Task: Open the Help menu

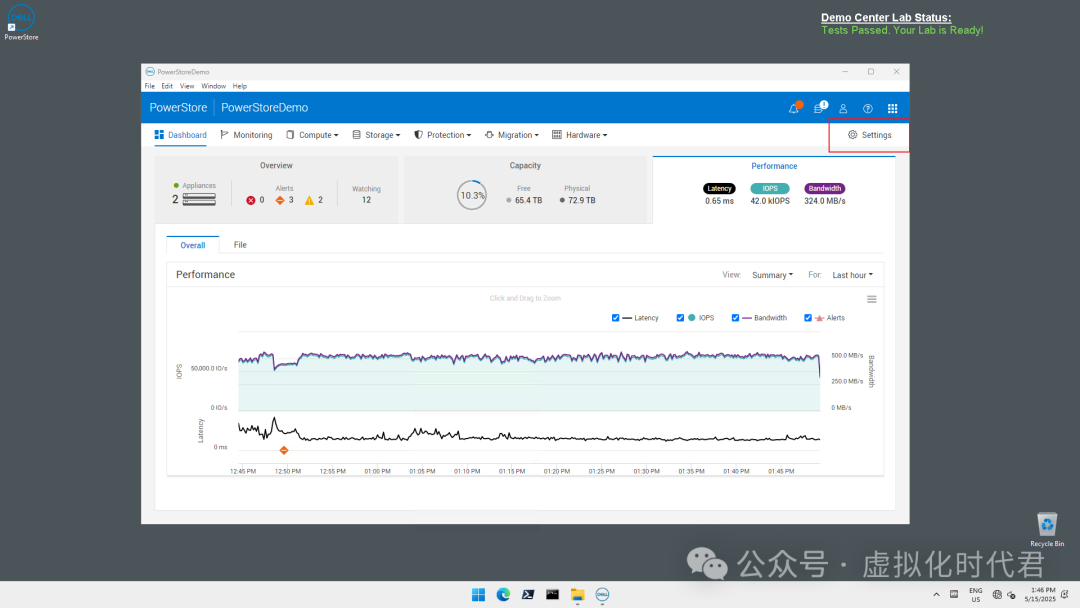Action: click(x=240, y=86)
